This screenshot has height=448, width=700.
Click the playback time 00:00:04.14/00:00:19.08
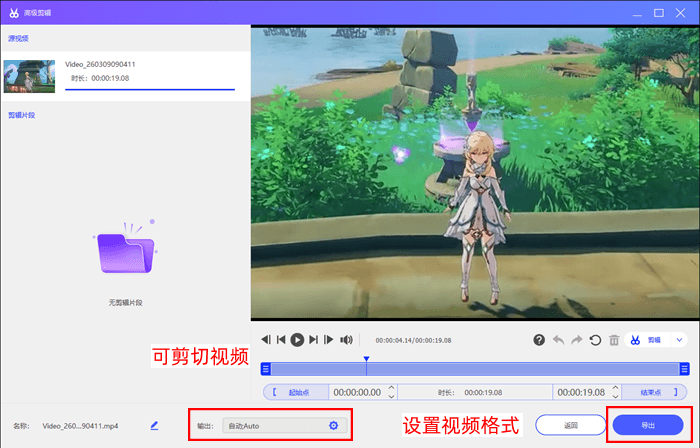point(413,340)
